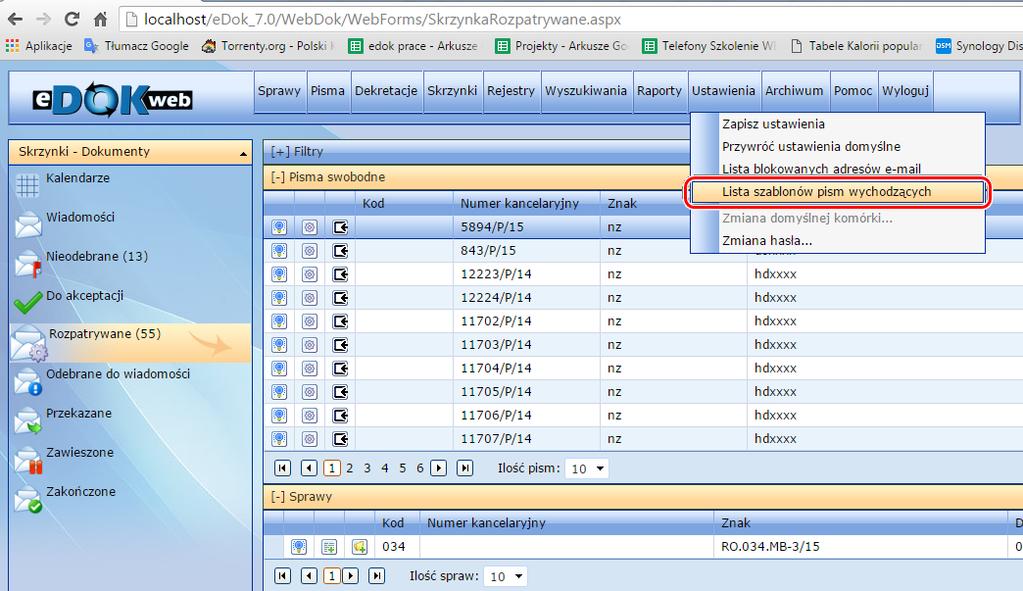Go to first page of Pisma list
1023x591 pixels.
click(x=282, y=468)
